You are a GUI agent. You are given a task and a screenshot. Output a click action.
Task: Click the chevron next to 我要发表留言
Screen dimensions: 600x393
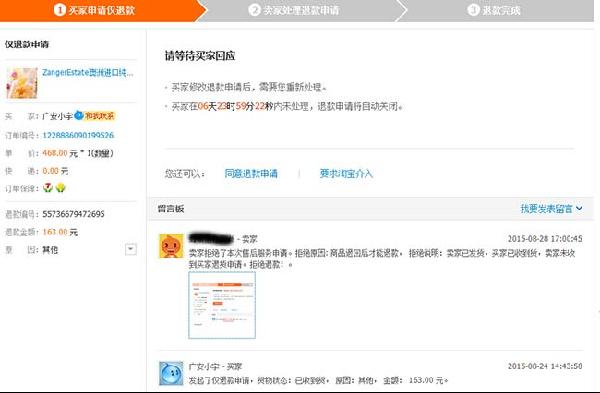click(x=579, y=209)
